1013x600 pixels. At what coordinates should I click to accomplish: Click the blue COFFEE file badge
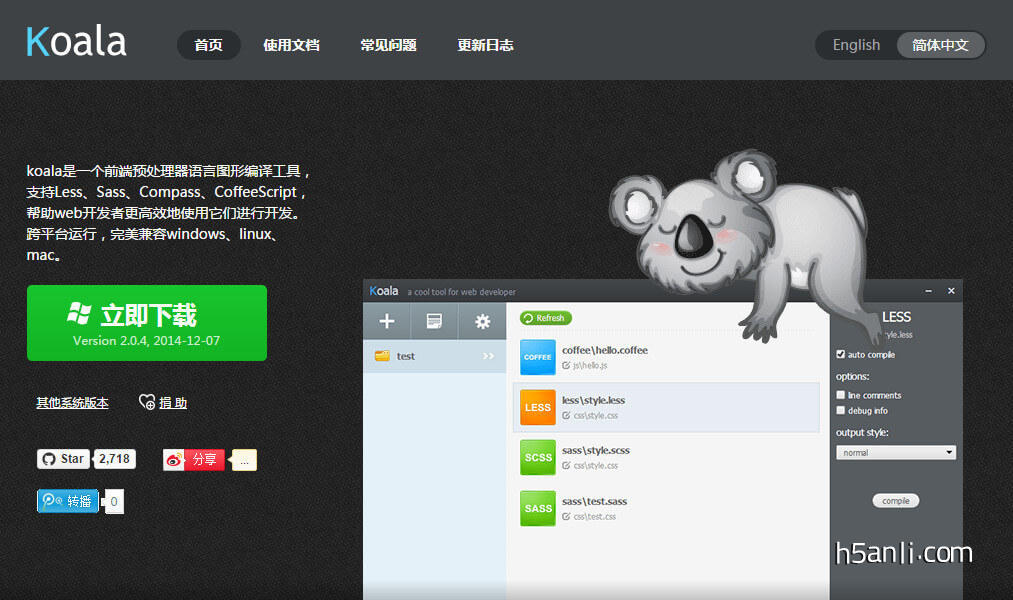538,357
